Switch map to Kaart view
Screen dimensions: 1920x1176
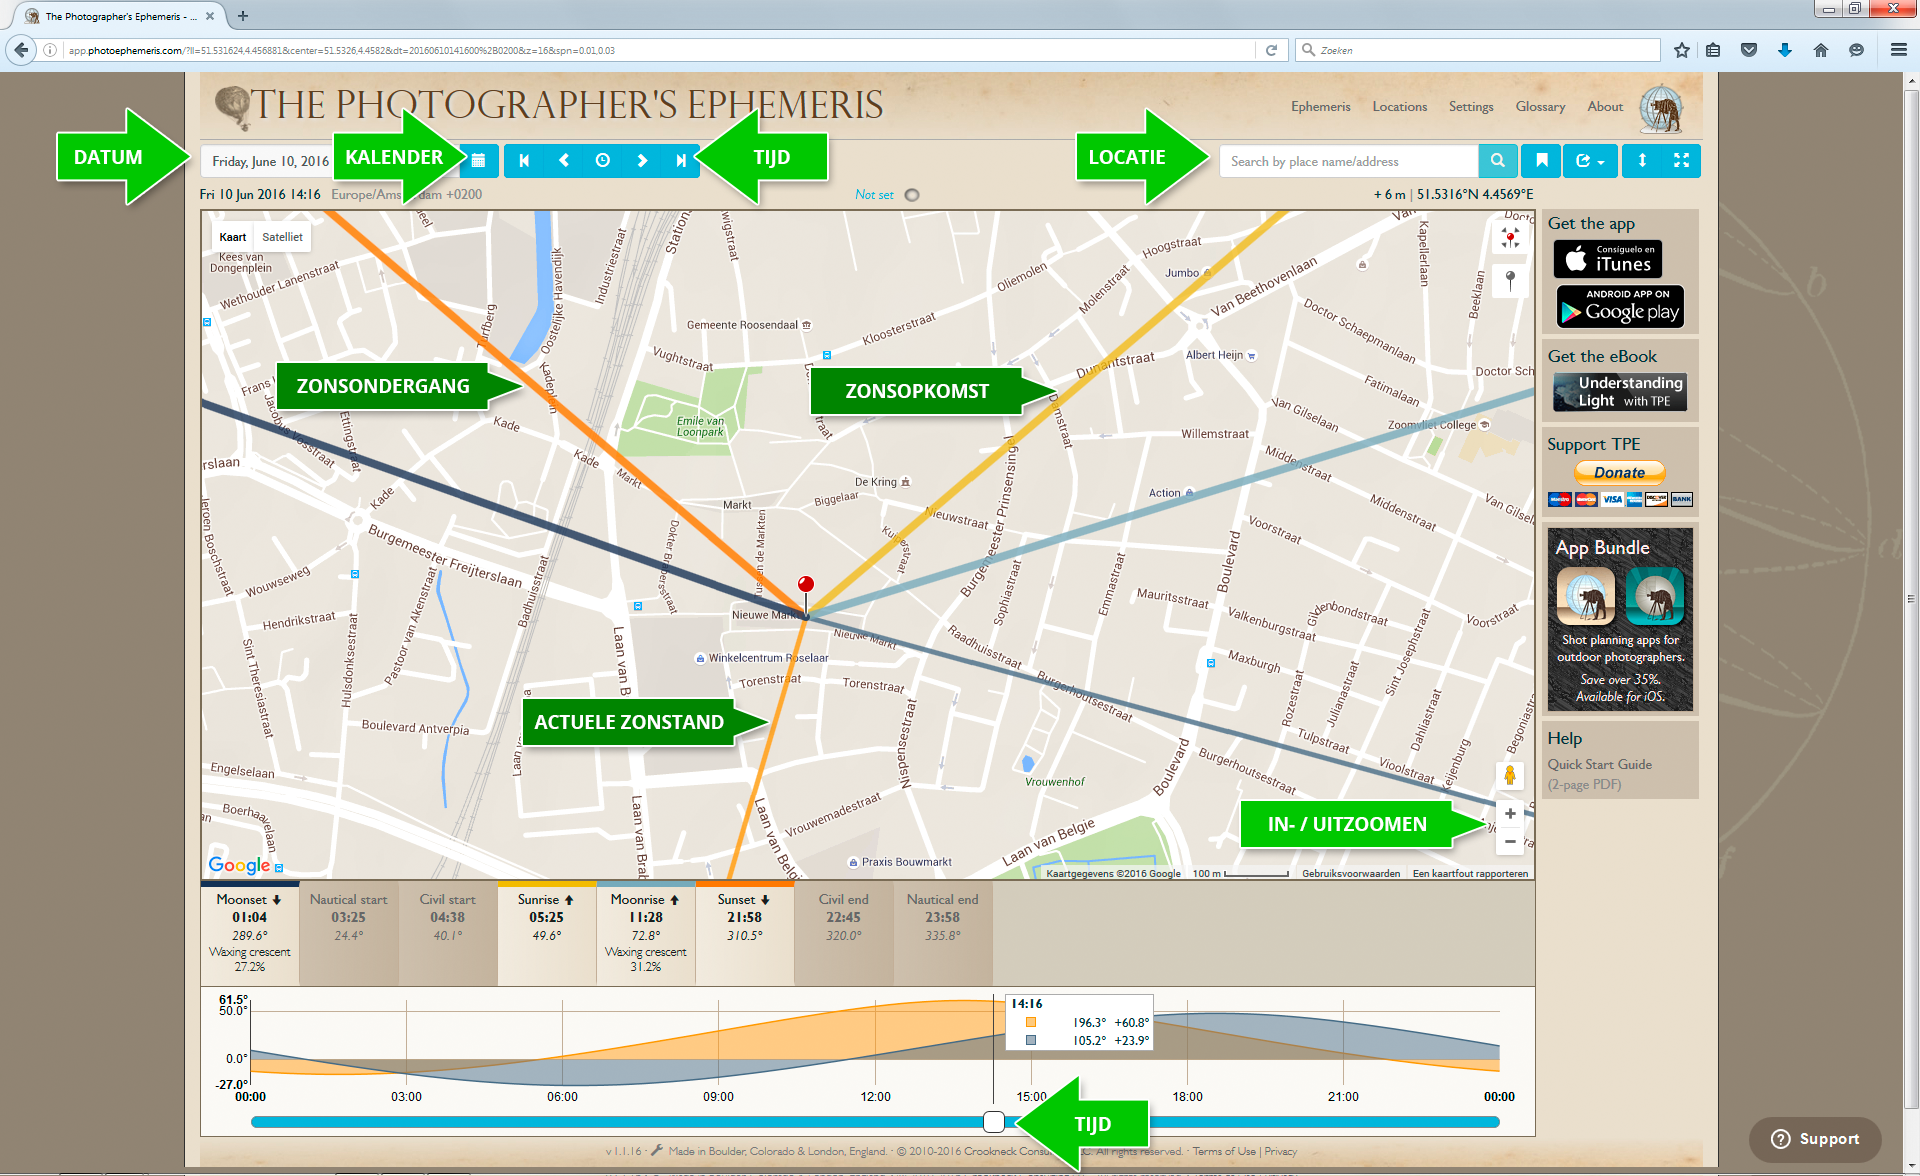pos(233,237)
